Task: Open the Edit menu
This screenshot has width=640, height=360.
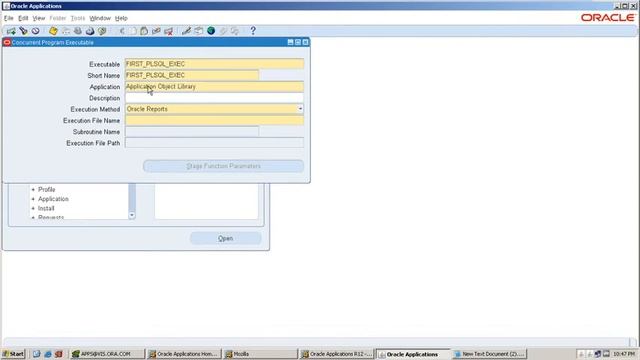Action: [x=23, y=18]
